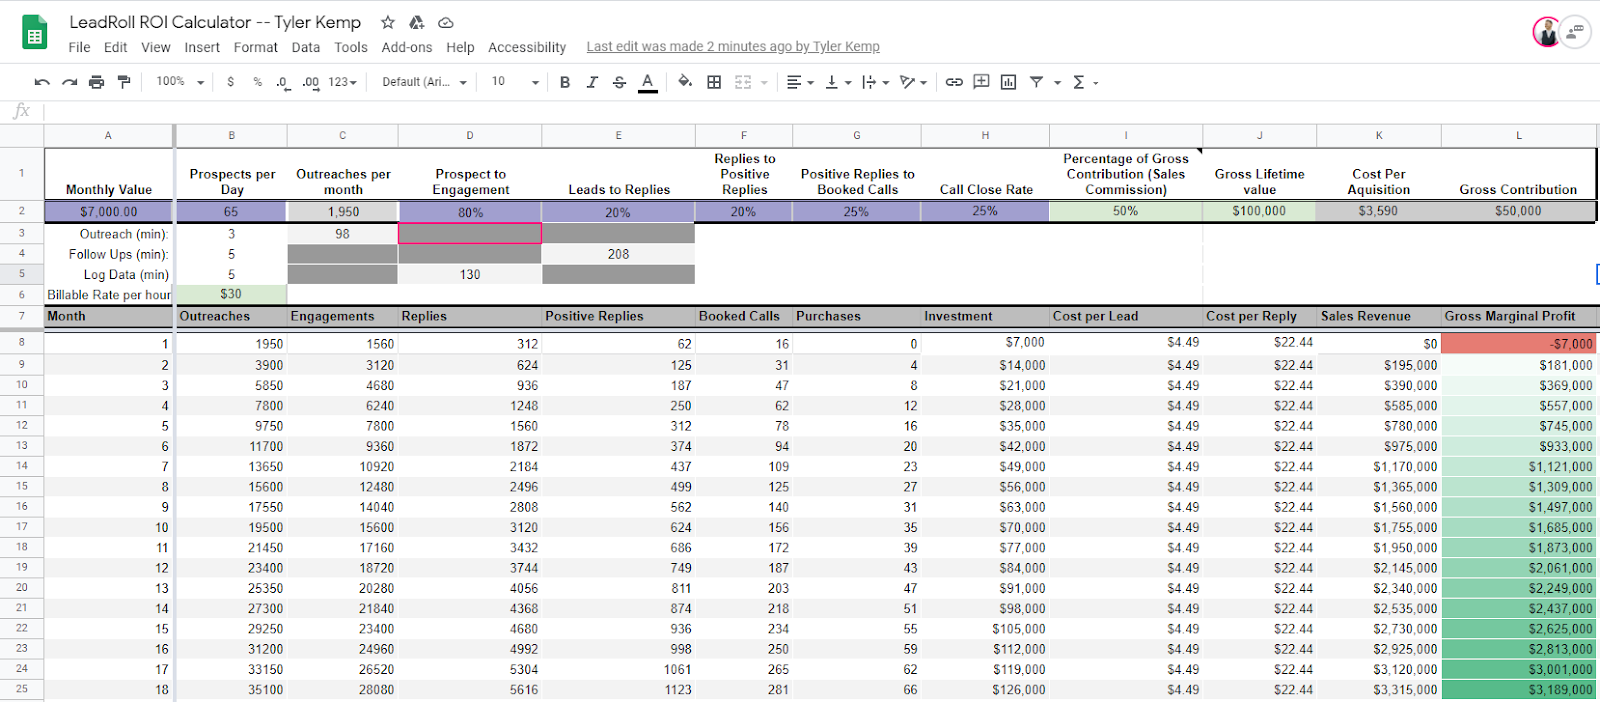The image size is (1600, 702).
Task: Open filter views dropdown arrow
Action: 1057,83
